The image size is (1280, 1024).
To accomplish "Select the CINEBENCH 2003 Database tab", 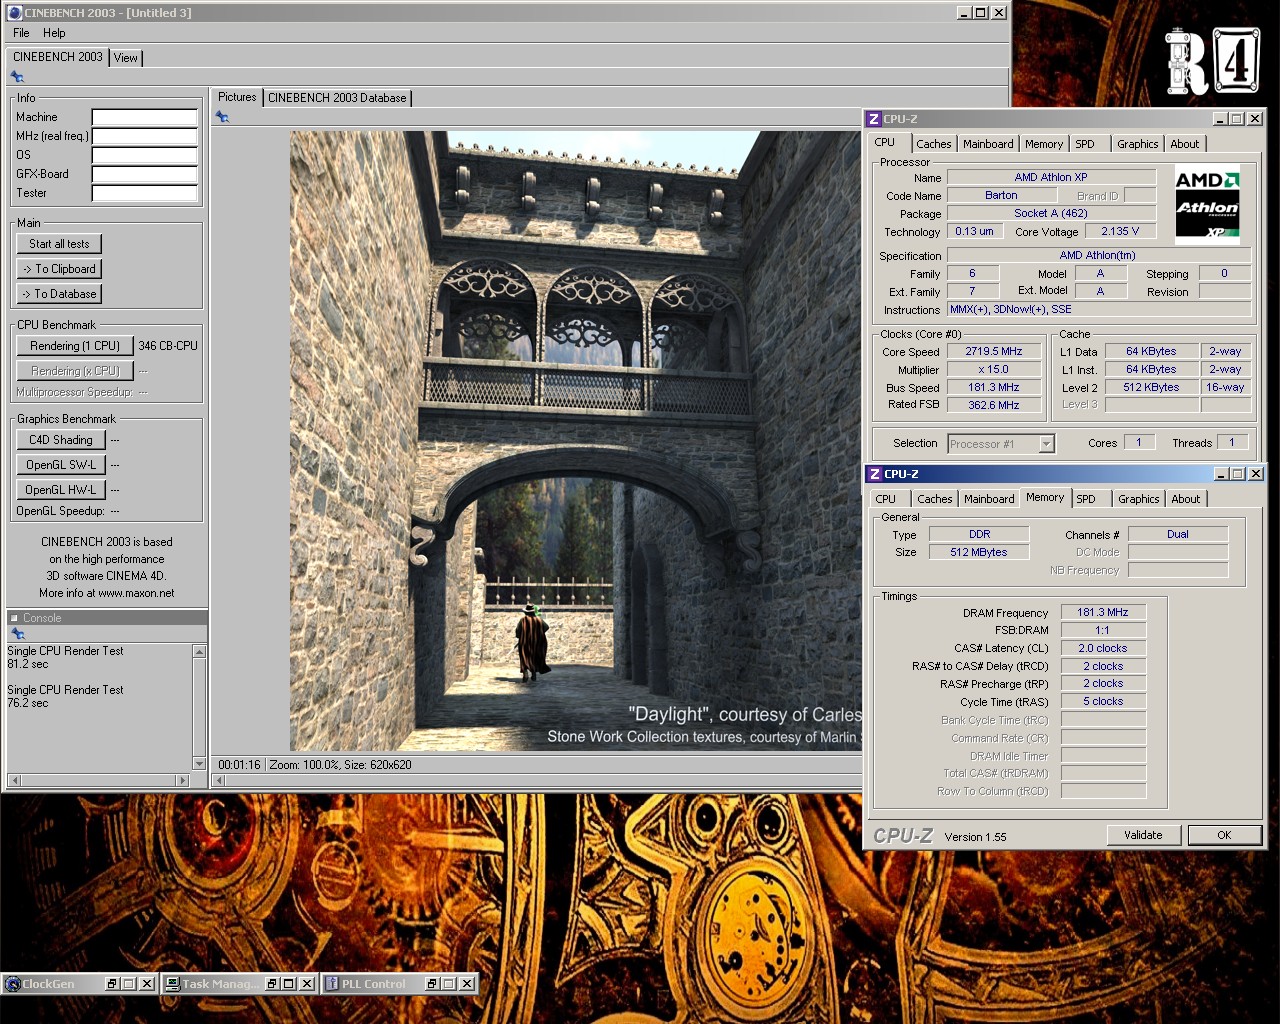I will 337,98.
